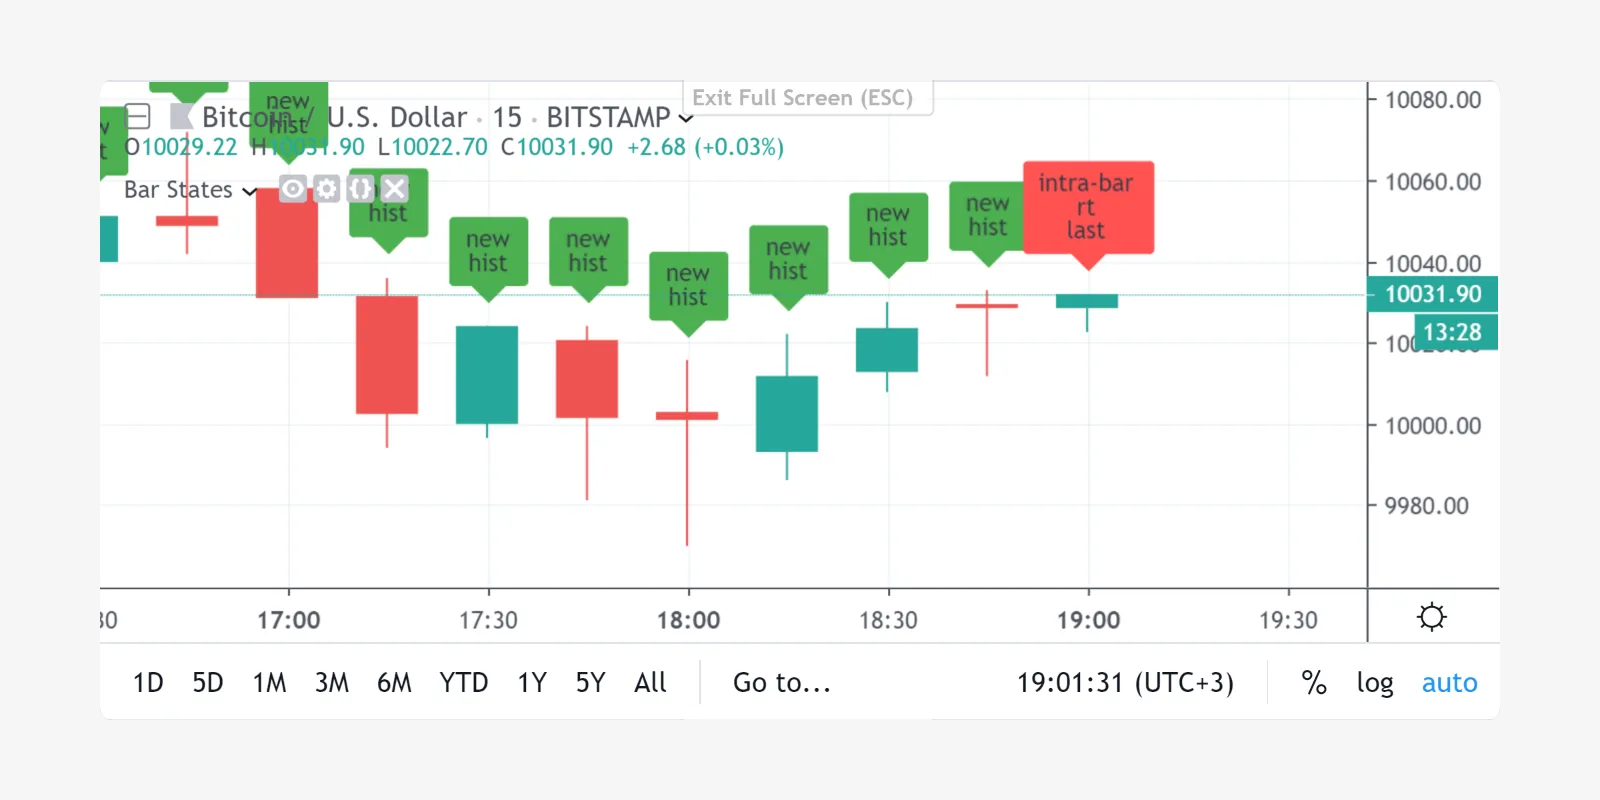The image size is (1600, 800).
Task: Toggle percent scale mode
Action: [1313, 683]
